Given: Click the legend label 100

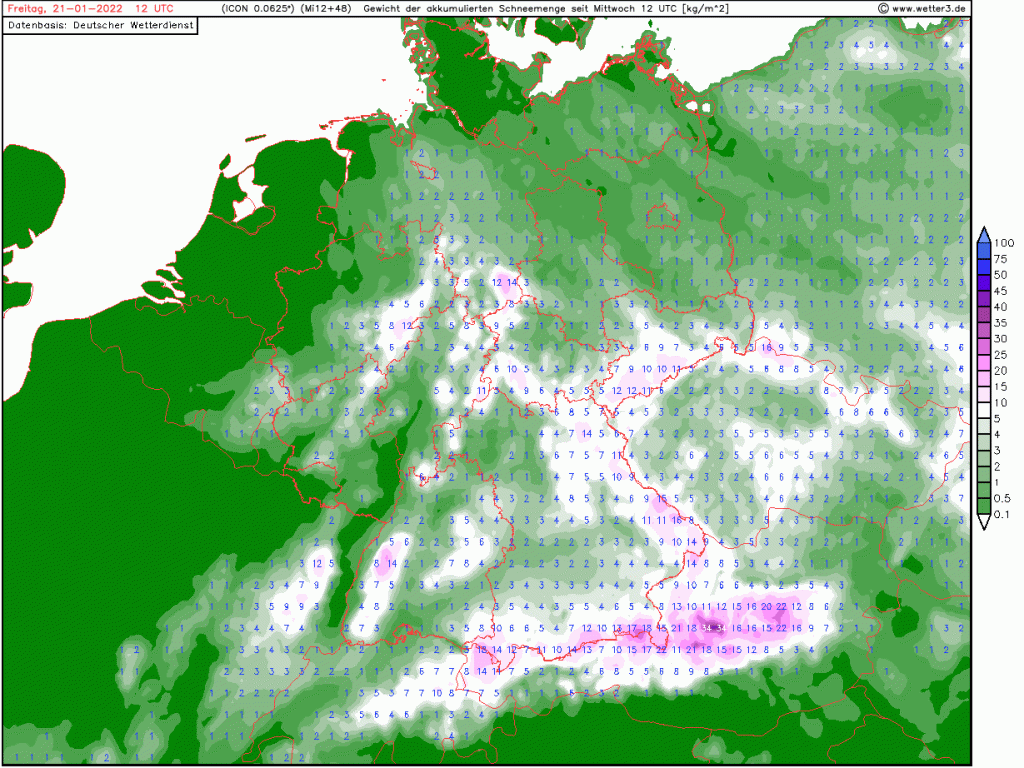Looking at the screenshot, I should point(1005,242).
